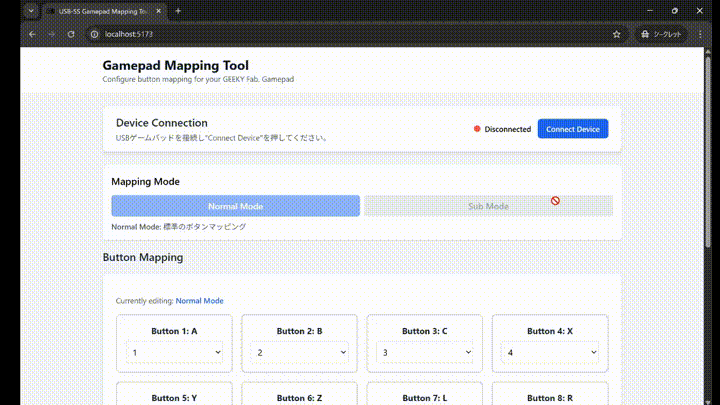Image resolution: width=720 pixels, height=405 pixels.
Task: Select Normal Mode mapping
Action: pos(236,206)
